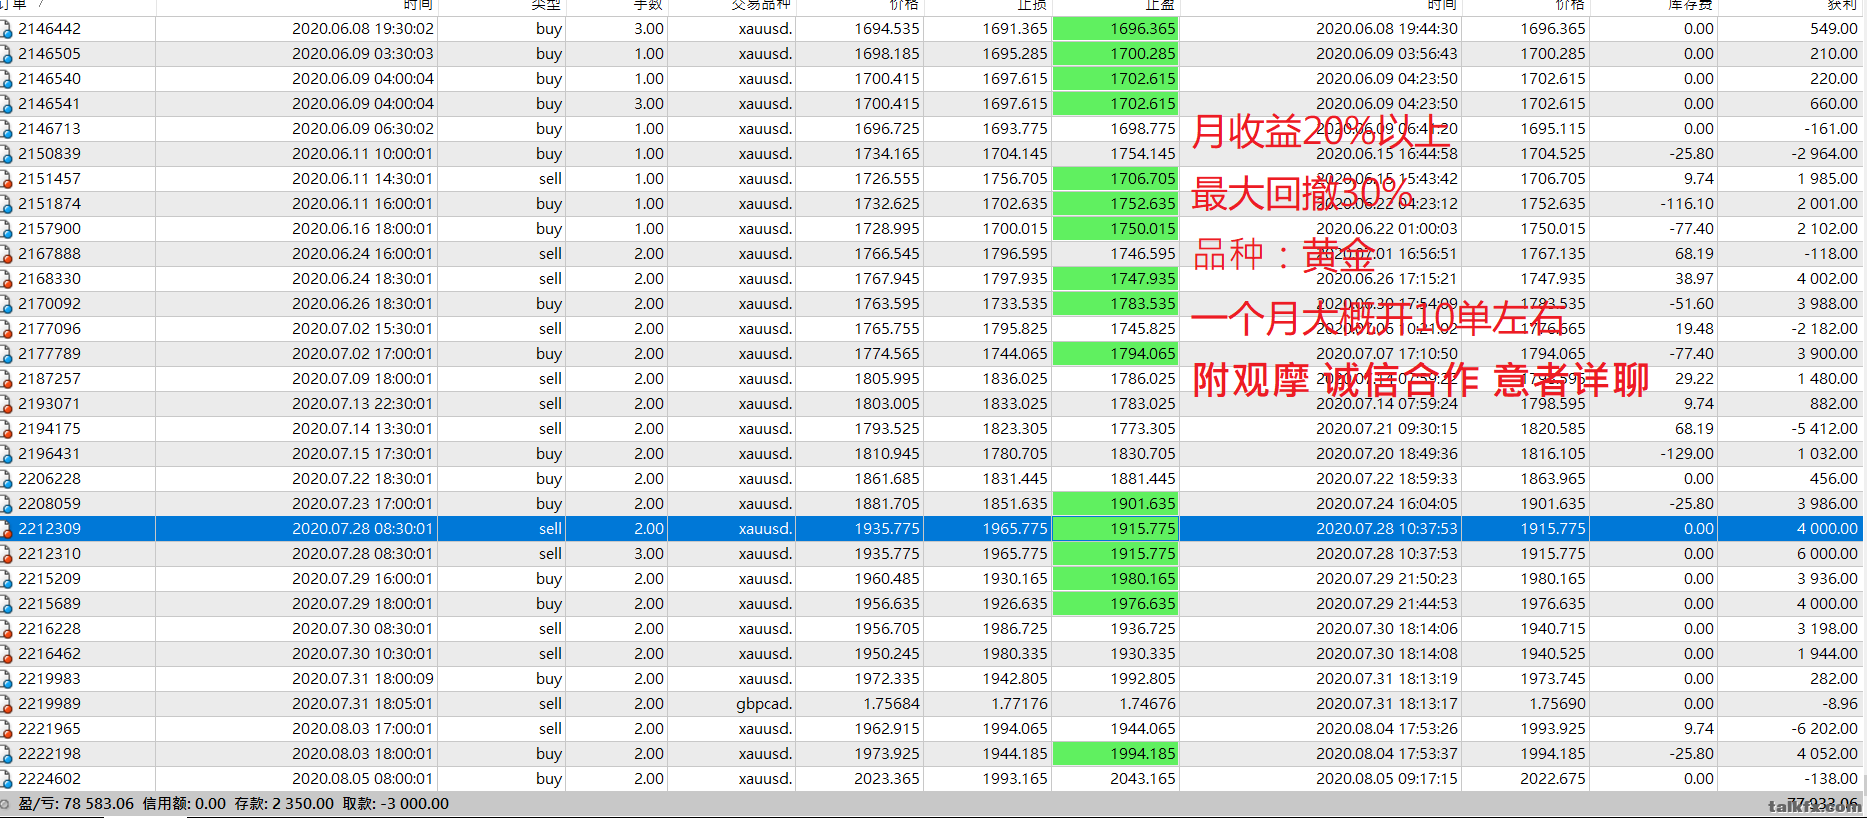
Task: Select order number 2150839
Action: (49, 154)
